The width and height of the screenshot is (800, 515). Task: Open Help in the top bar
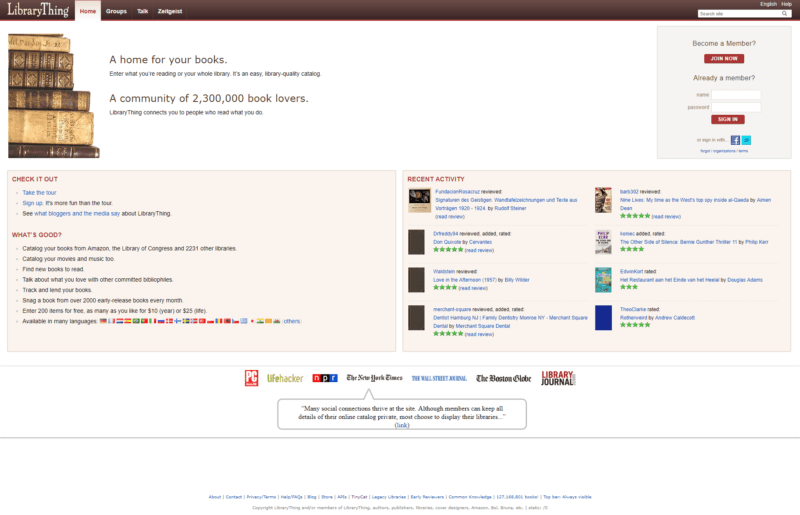(x=786, y=4)
